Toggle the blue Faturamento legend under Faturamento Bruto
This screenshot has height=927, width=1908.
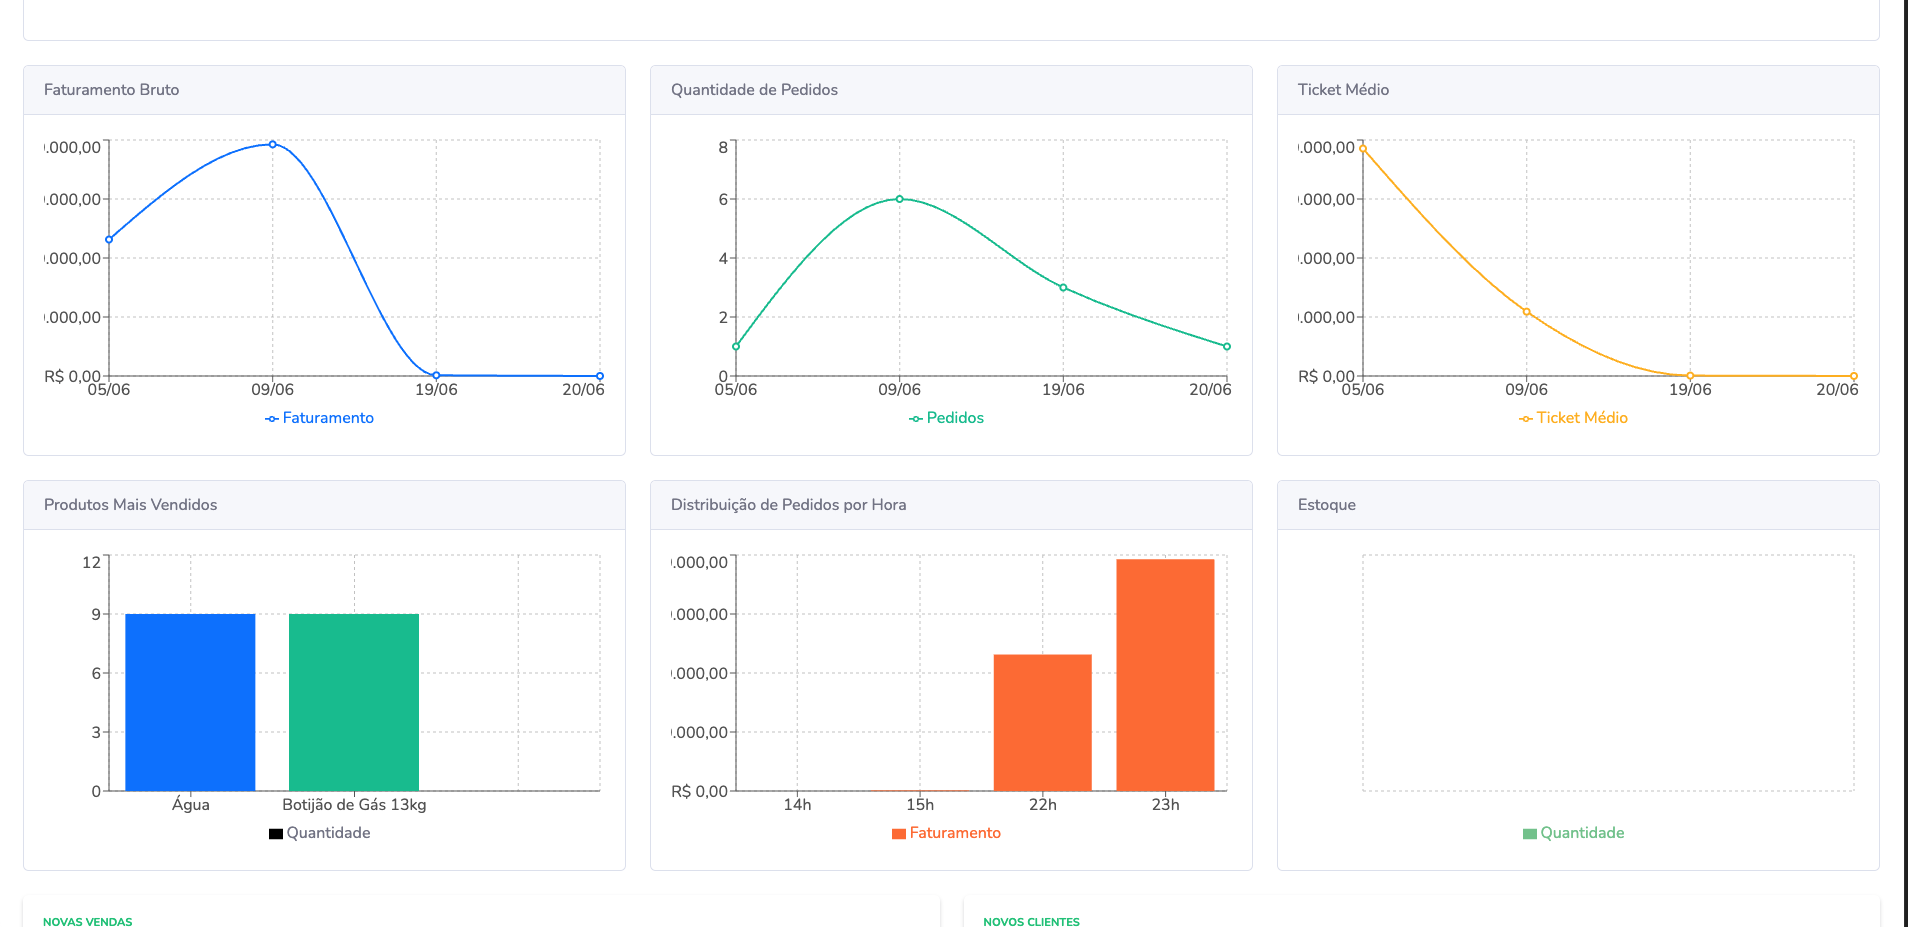(x=319, y=418)
